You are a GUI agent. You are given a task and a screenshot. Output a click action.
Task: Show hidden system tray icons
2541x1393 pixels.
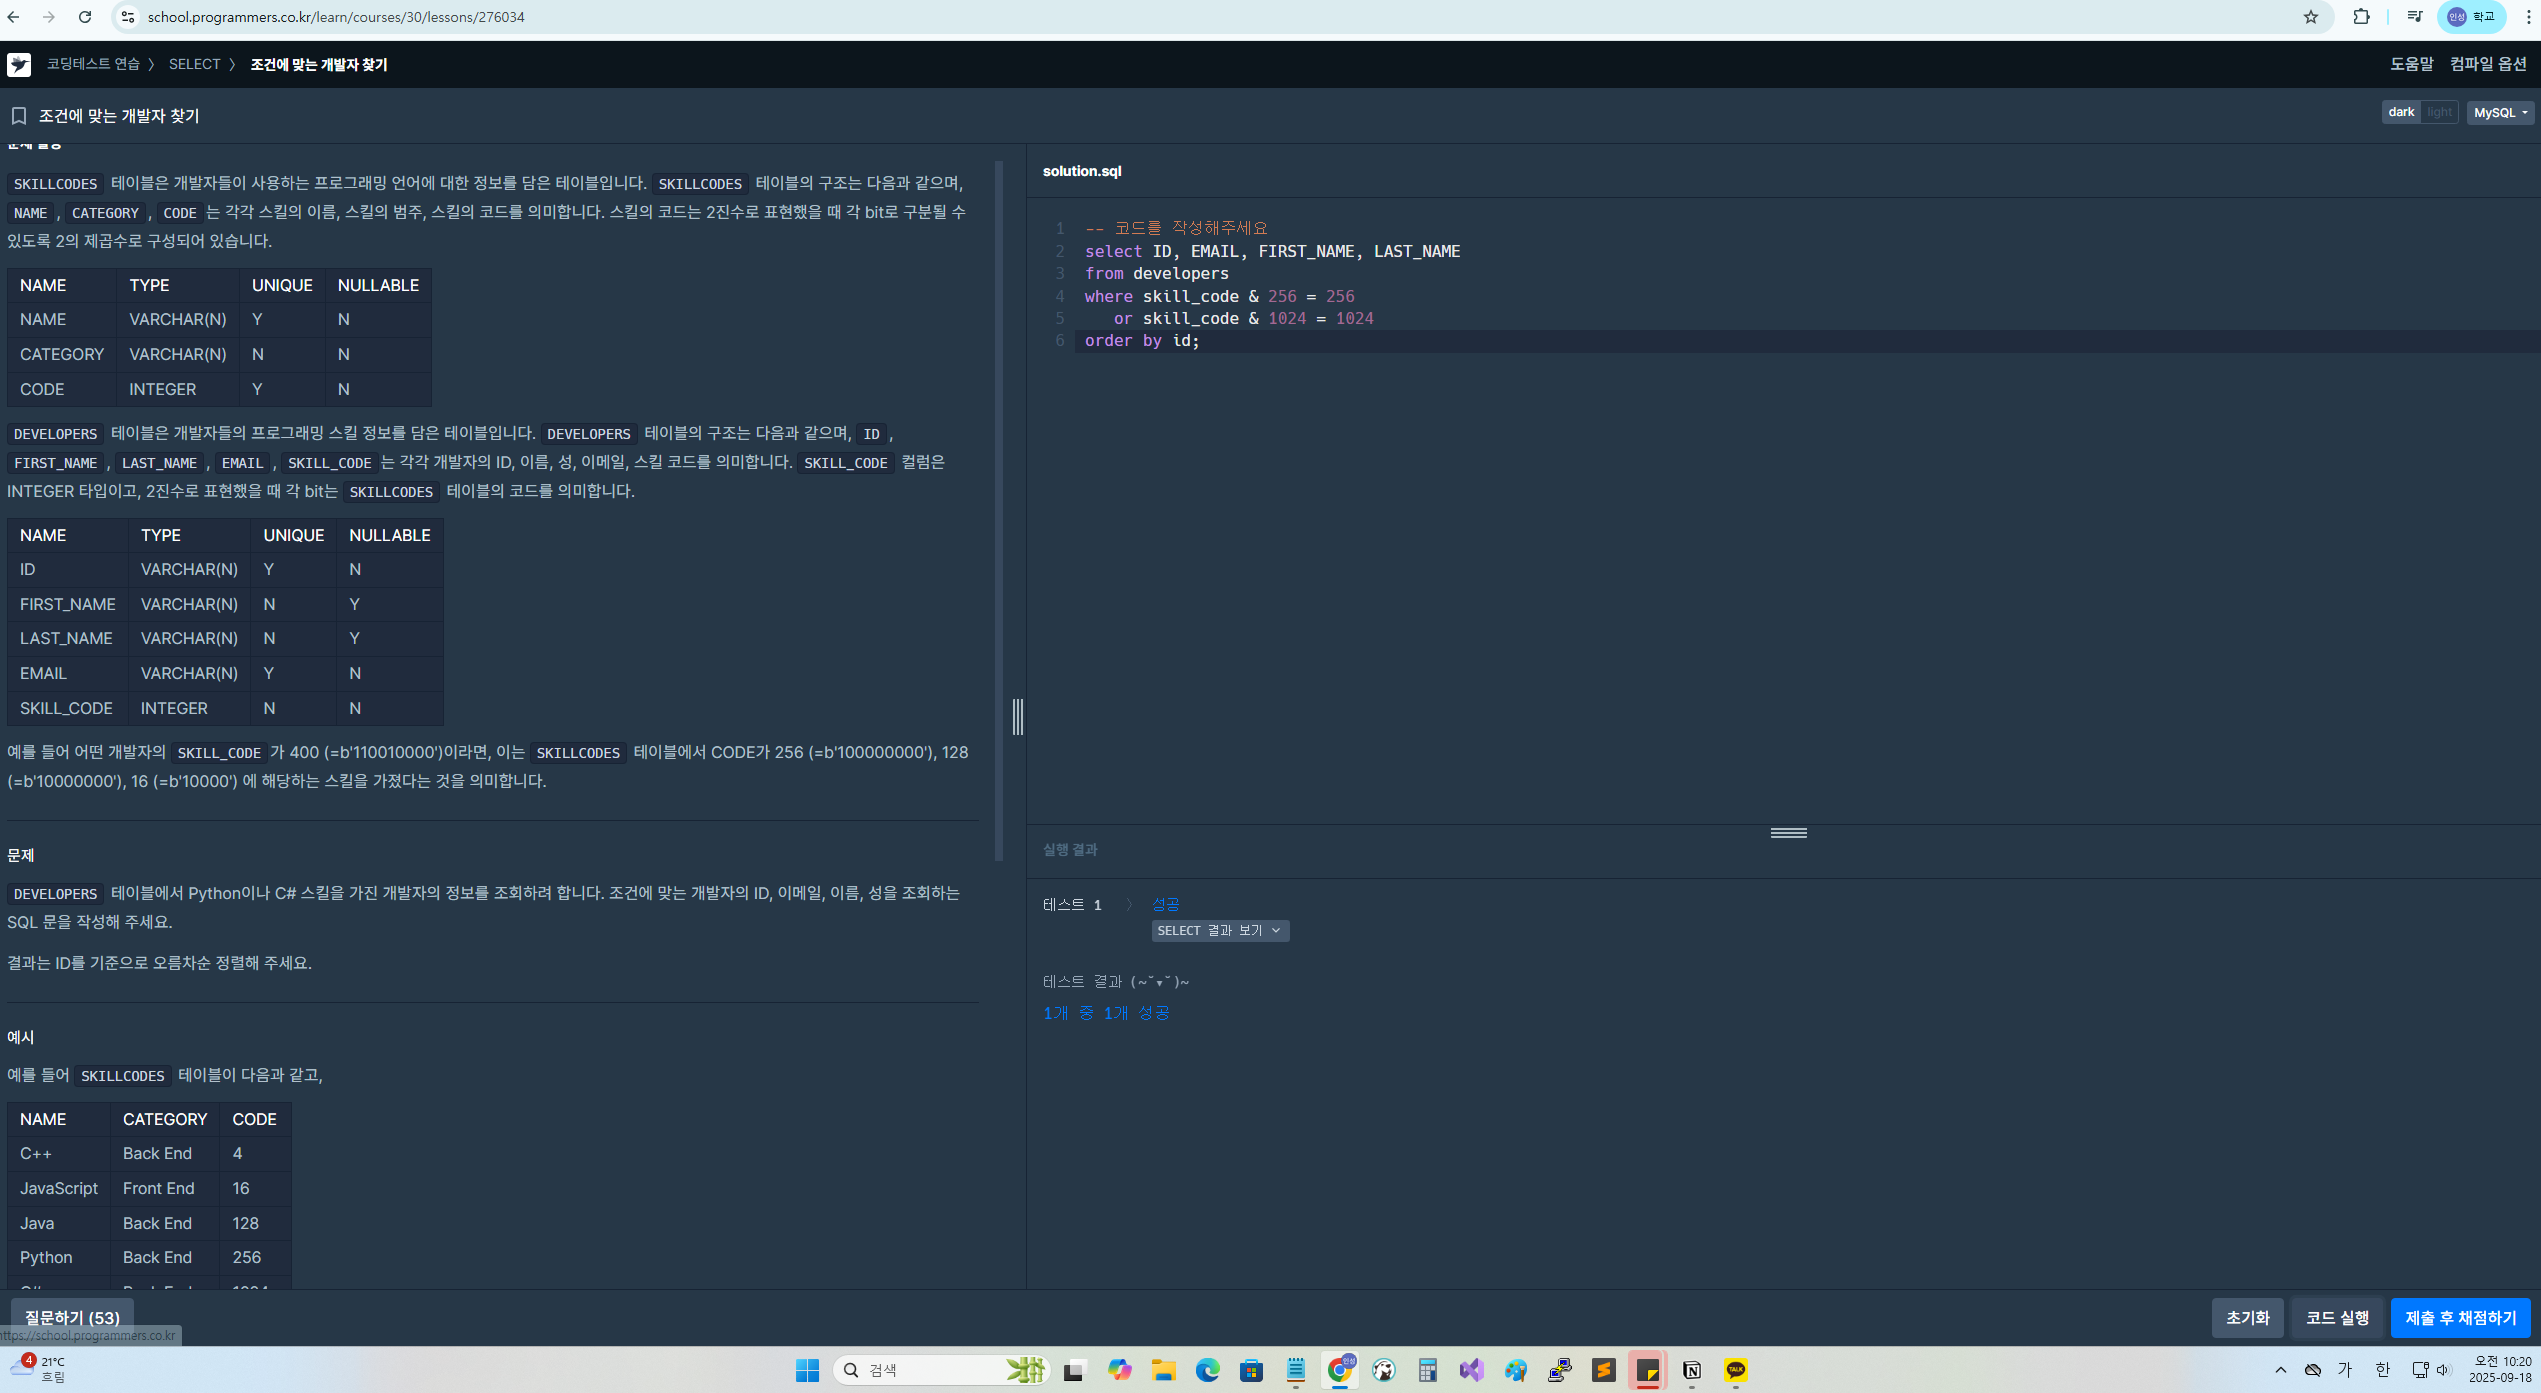pyautogui.click(x=2280, y=1370)
